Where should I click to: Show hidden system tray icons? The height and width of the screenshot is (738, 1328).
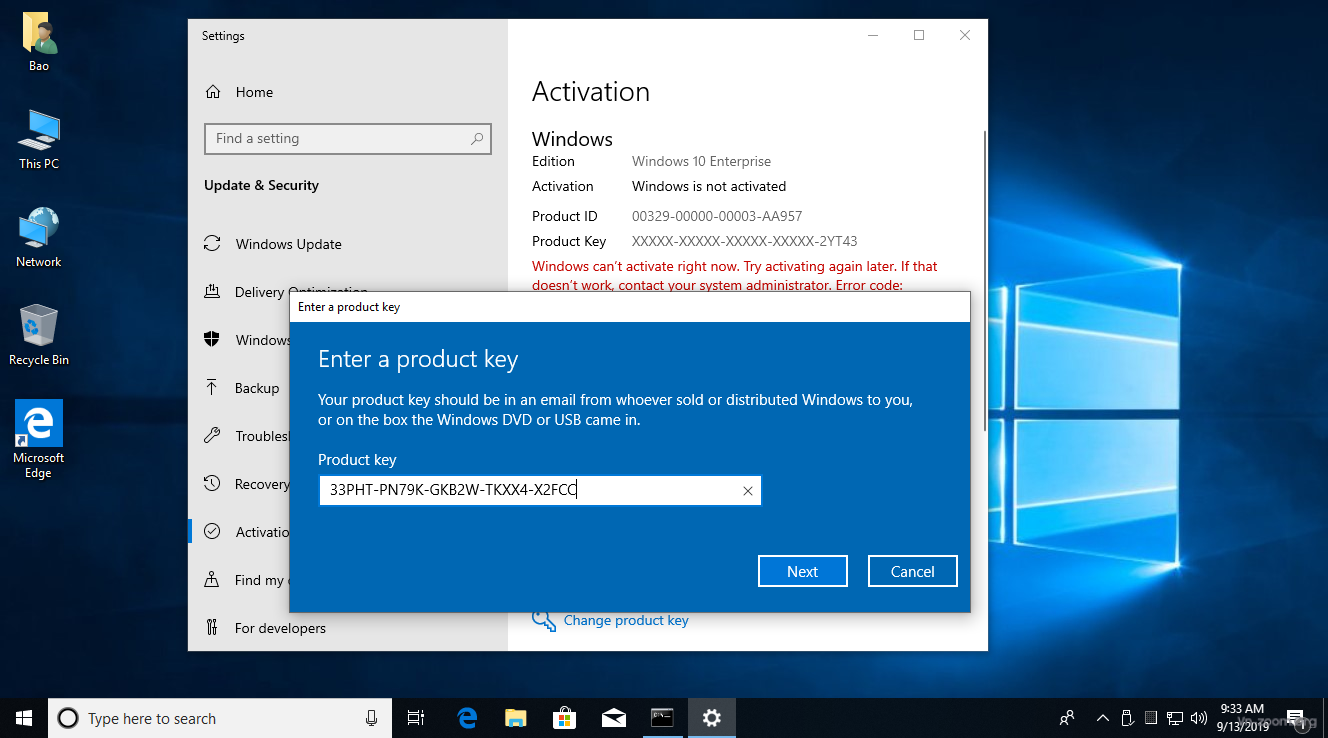(1103, 718)
